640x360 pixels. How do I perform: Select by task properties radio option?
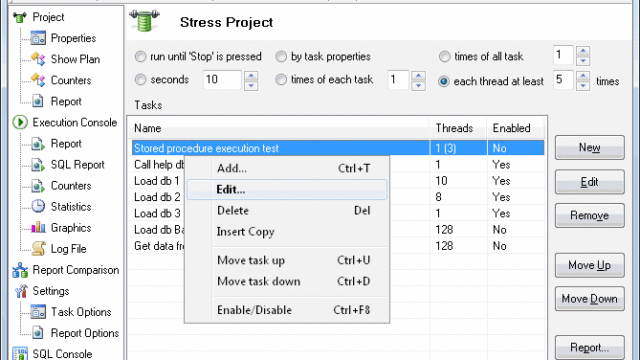click(281, 57)
